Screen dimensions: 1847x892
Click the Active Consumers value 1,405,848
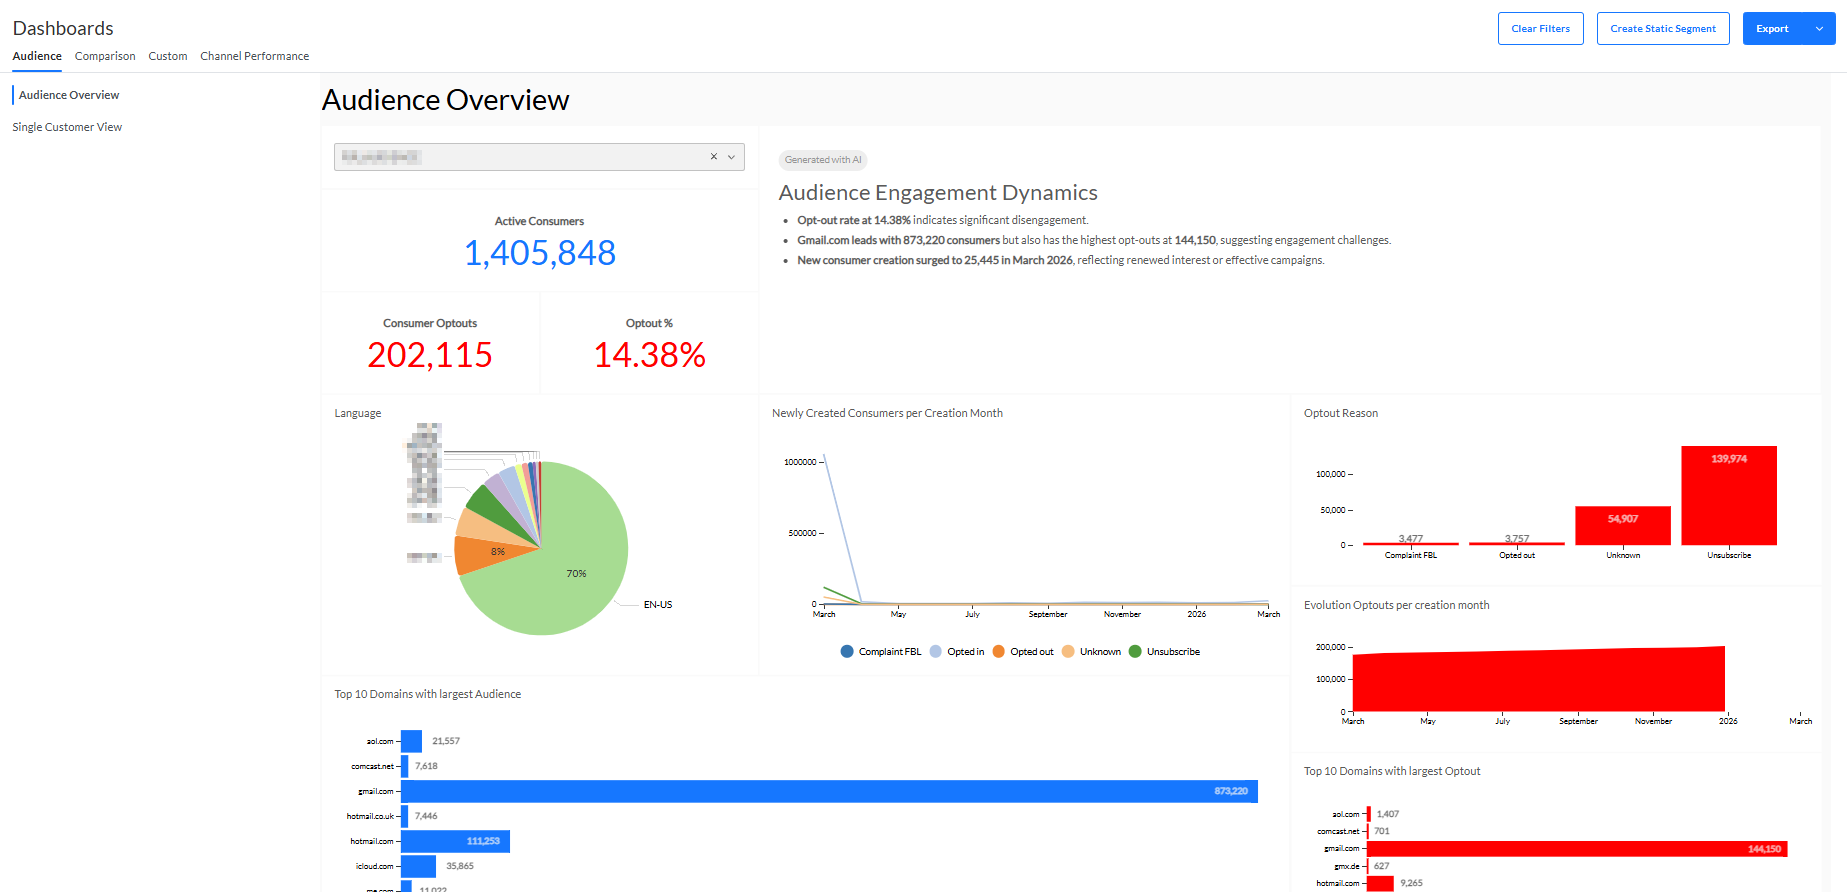(539, 253)
